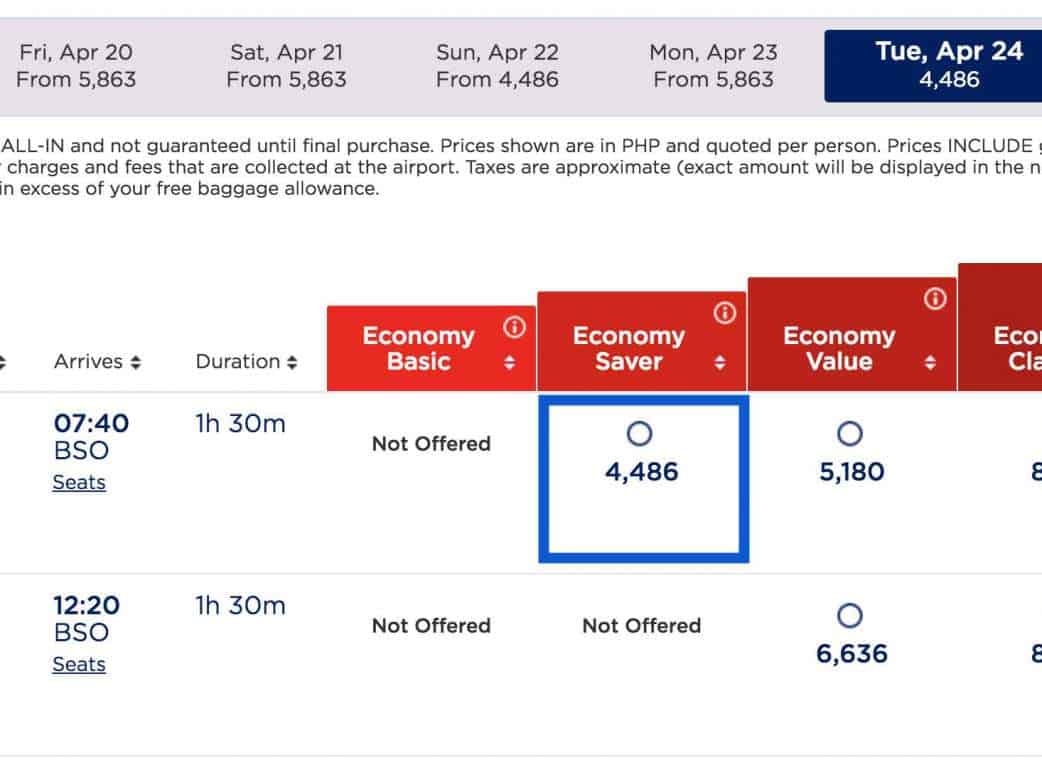The height and width of the screenshot is (782, 1042).
Task: Open Economy Basic fare info icon
Action: tap(515, 327)
